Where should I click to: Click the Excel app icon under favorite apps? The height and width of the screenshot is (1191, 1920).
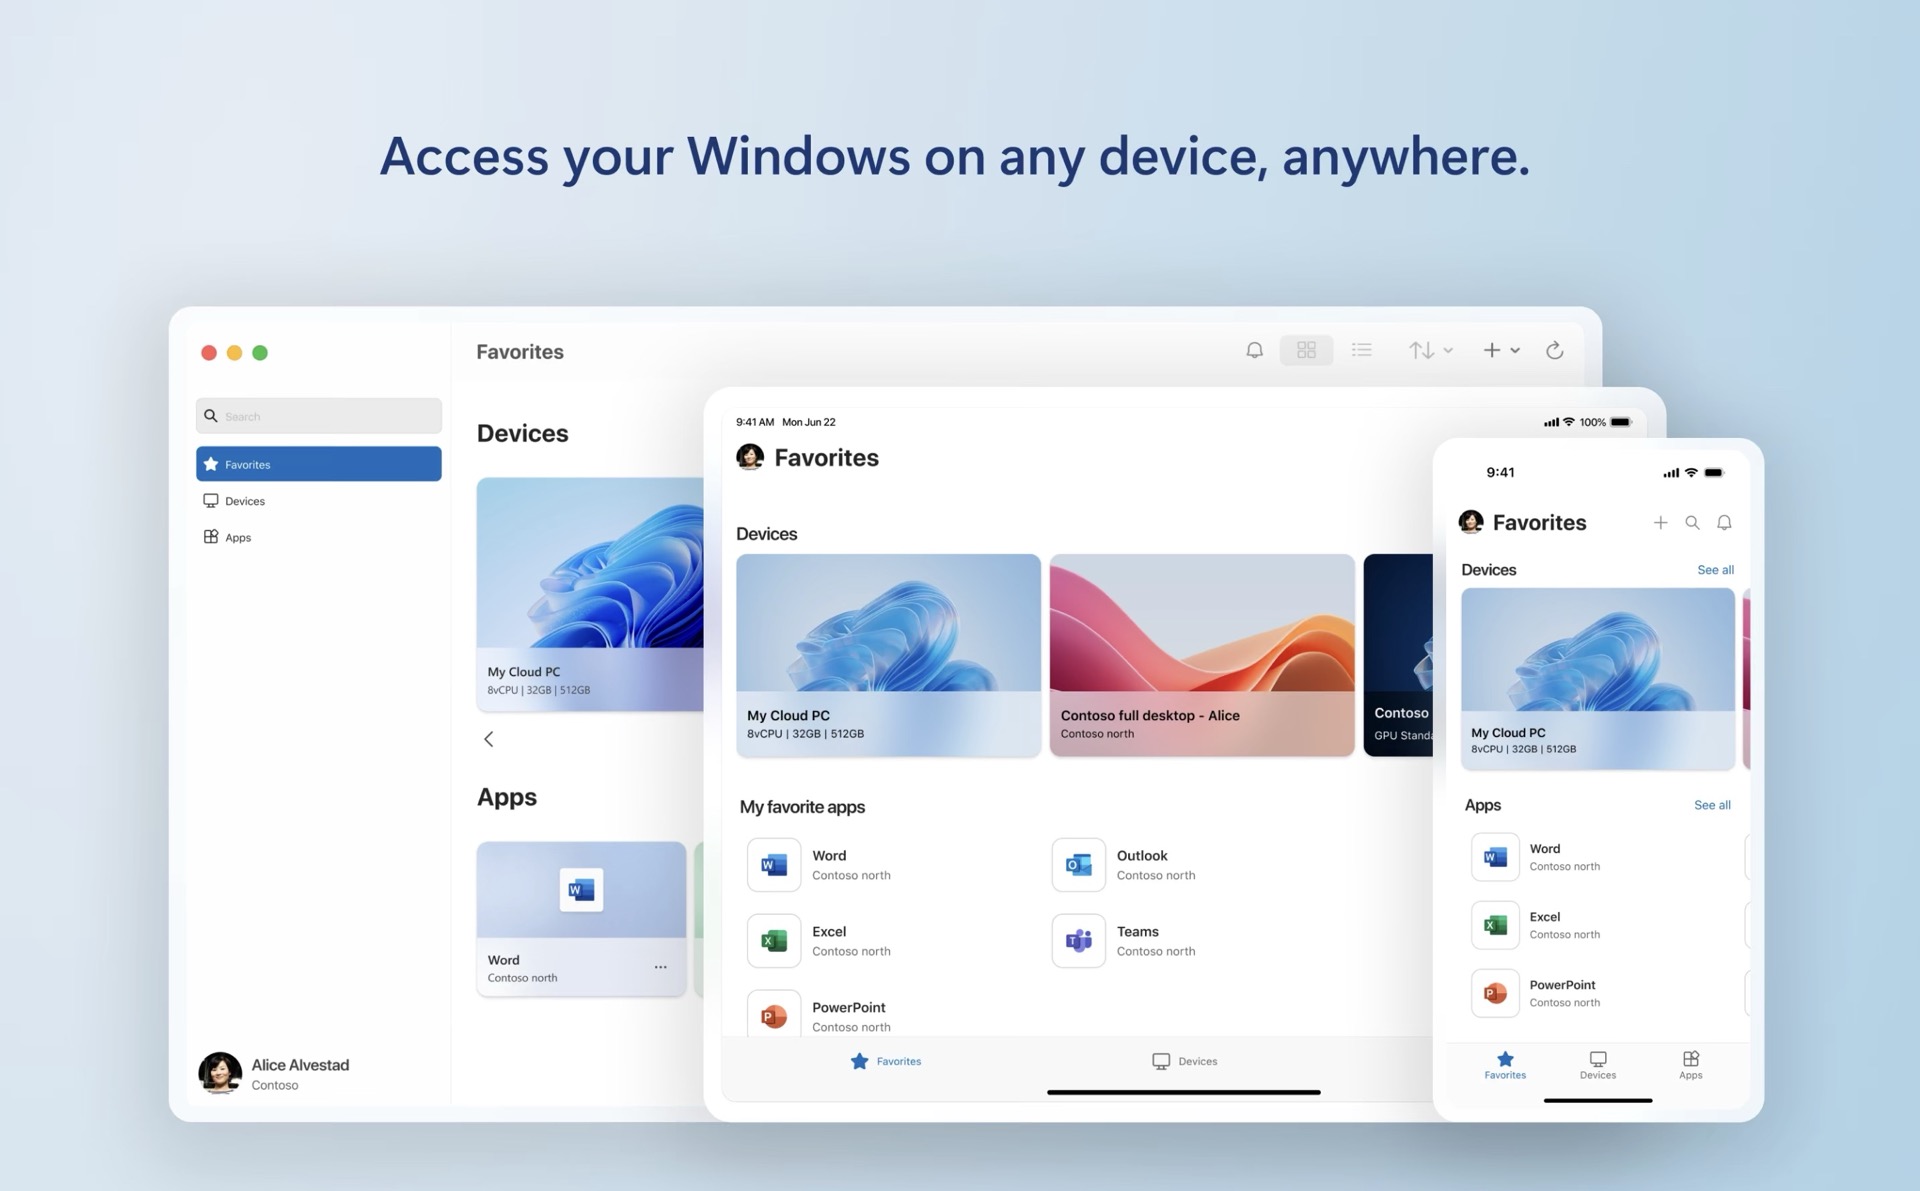[x=769, y=940]
